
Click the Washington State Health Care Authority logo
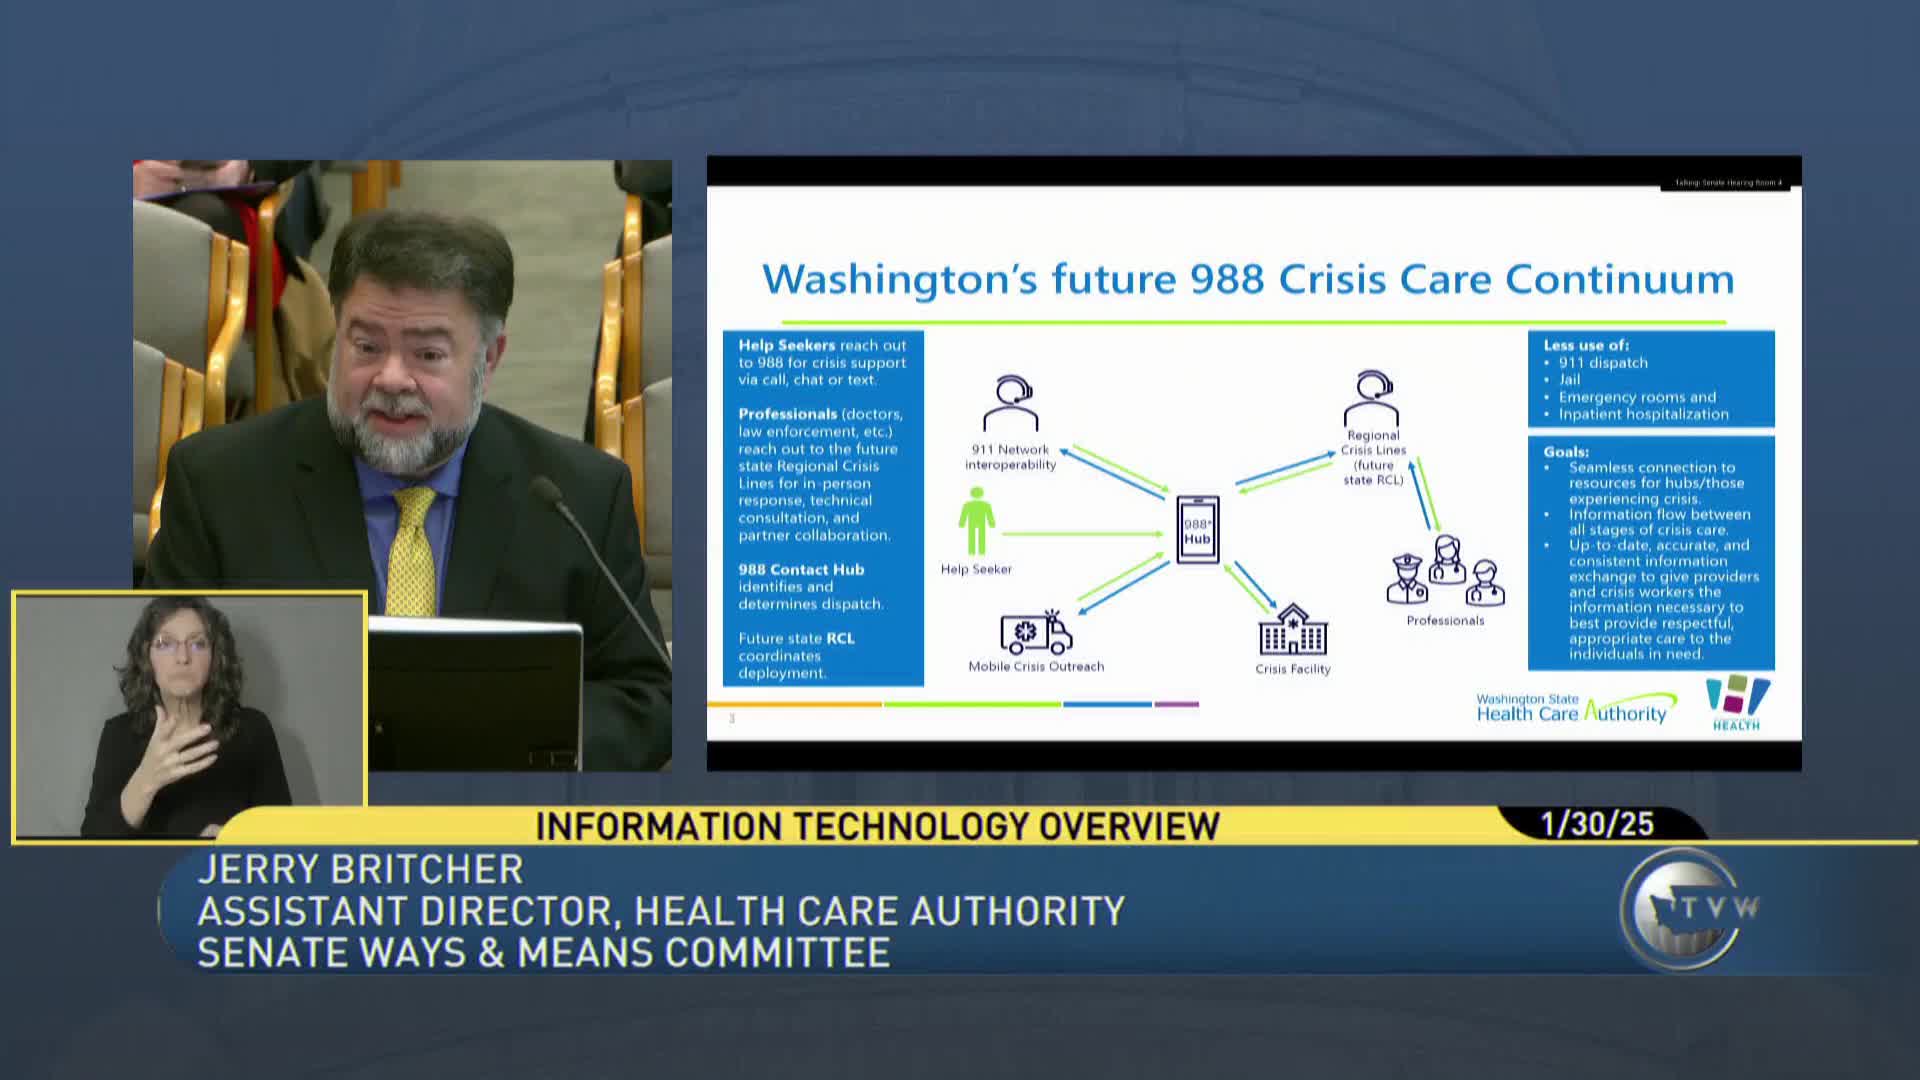click(x=1572, y=708)
